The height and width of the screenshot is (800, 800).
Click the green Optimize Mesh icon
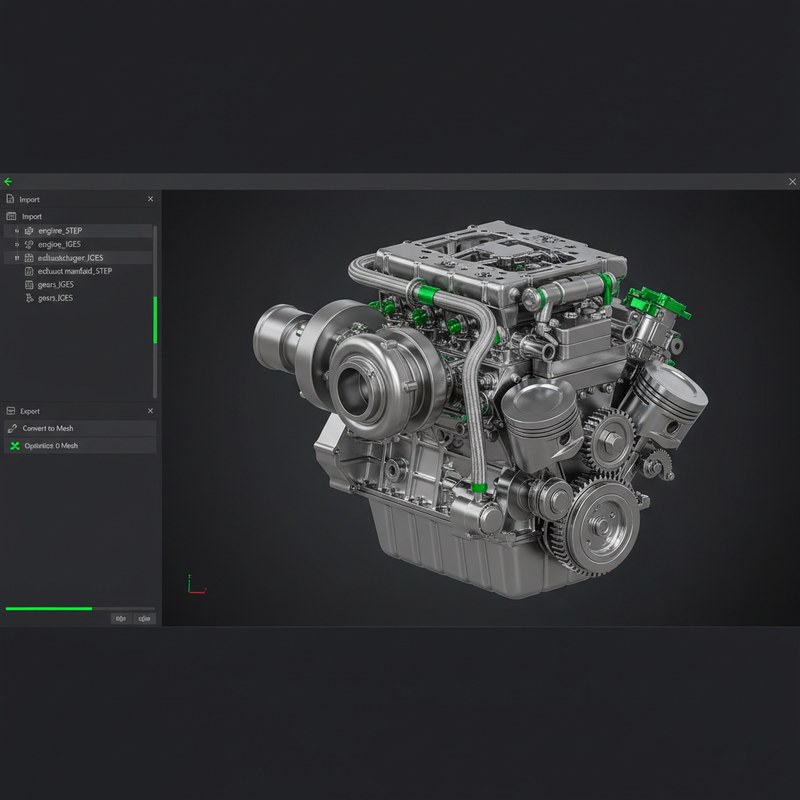[x=13, y=445]
